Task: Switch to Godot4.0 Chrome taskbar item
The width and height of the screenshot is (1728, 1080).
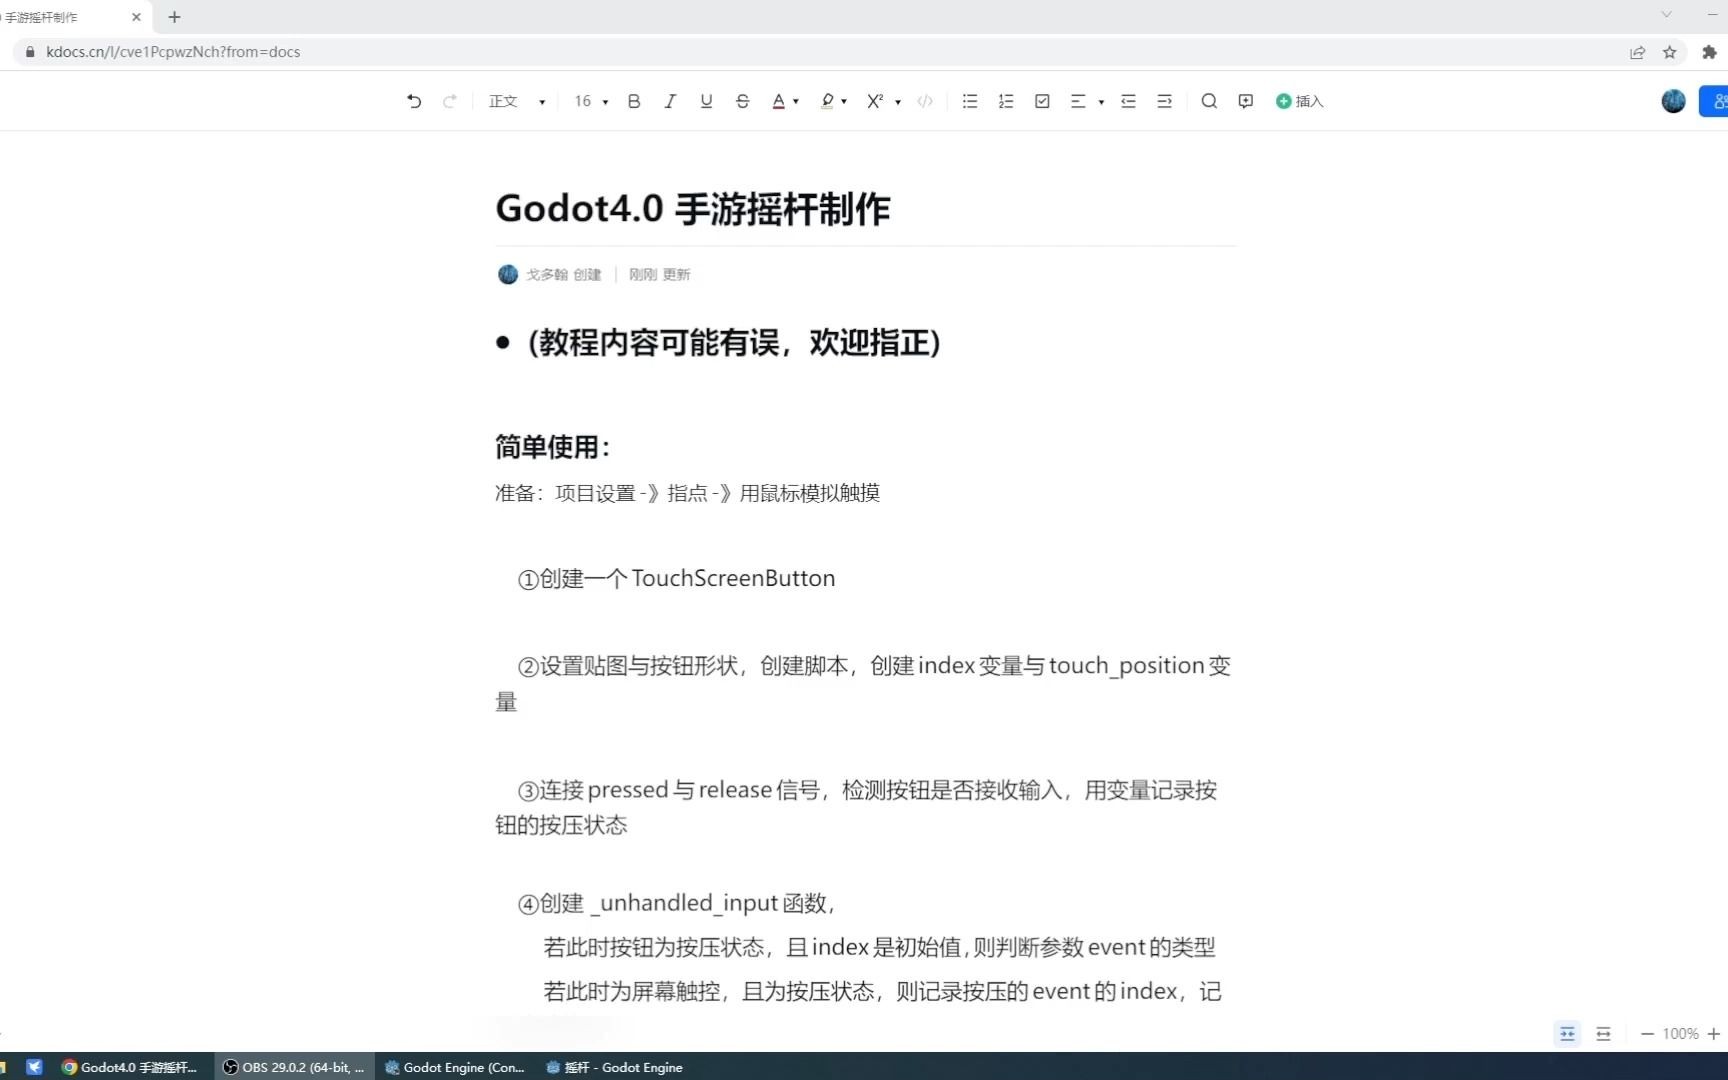Action: pyautogui.click(x=130, y=1067)
